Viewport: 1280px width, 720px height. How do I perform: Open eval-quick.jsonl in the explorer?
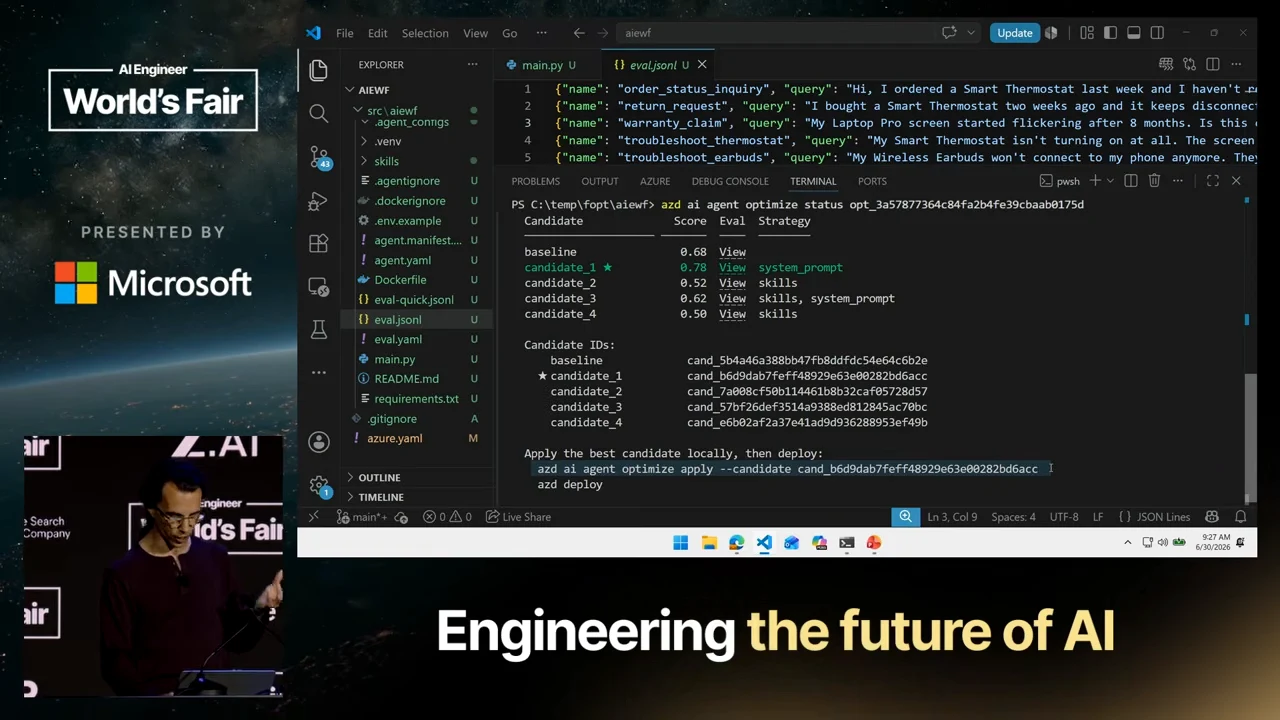(x=413, y=300)
